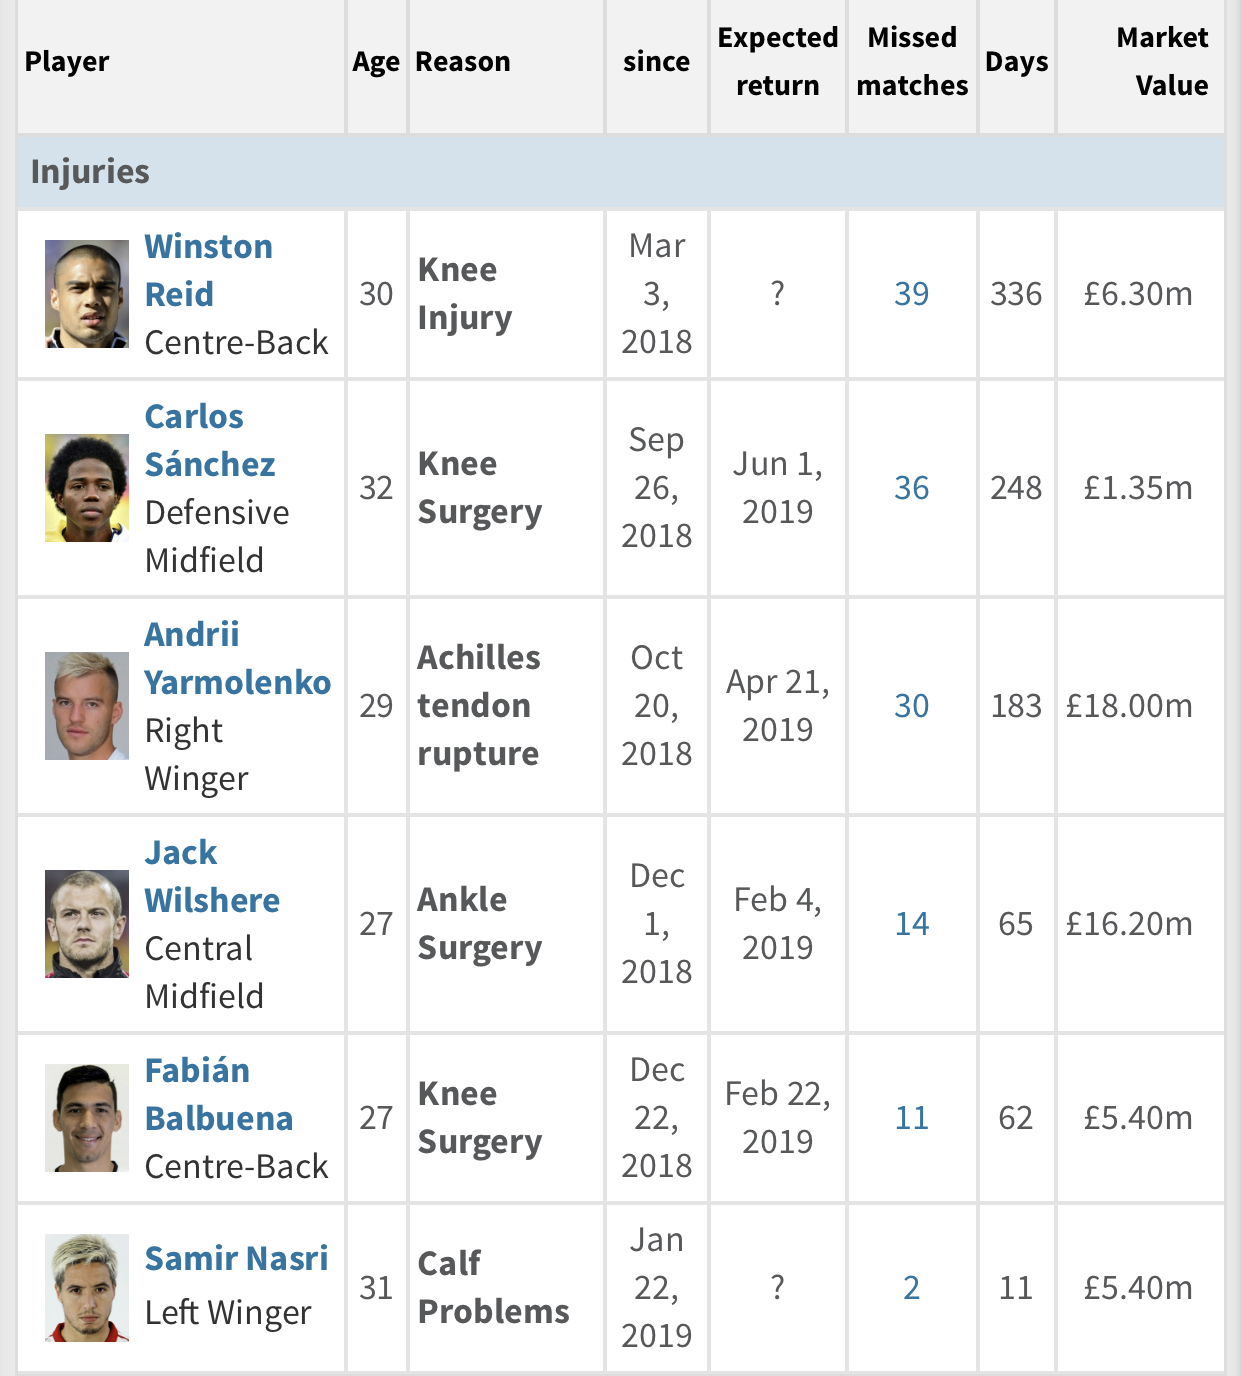Visit the Fabián Balbuena profile link
Screen dimensions: 1242x1376
(219, 1094)
